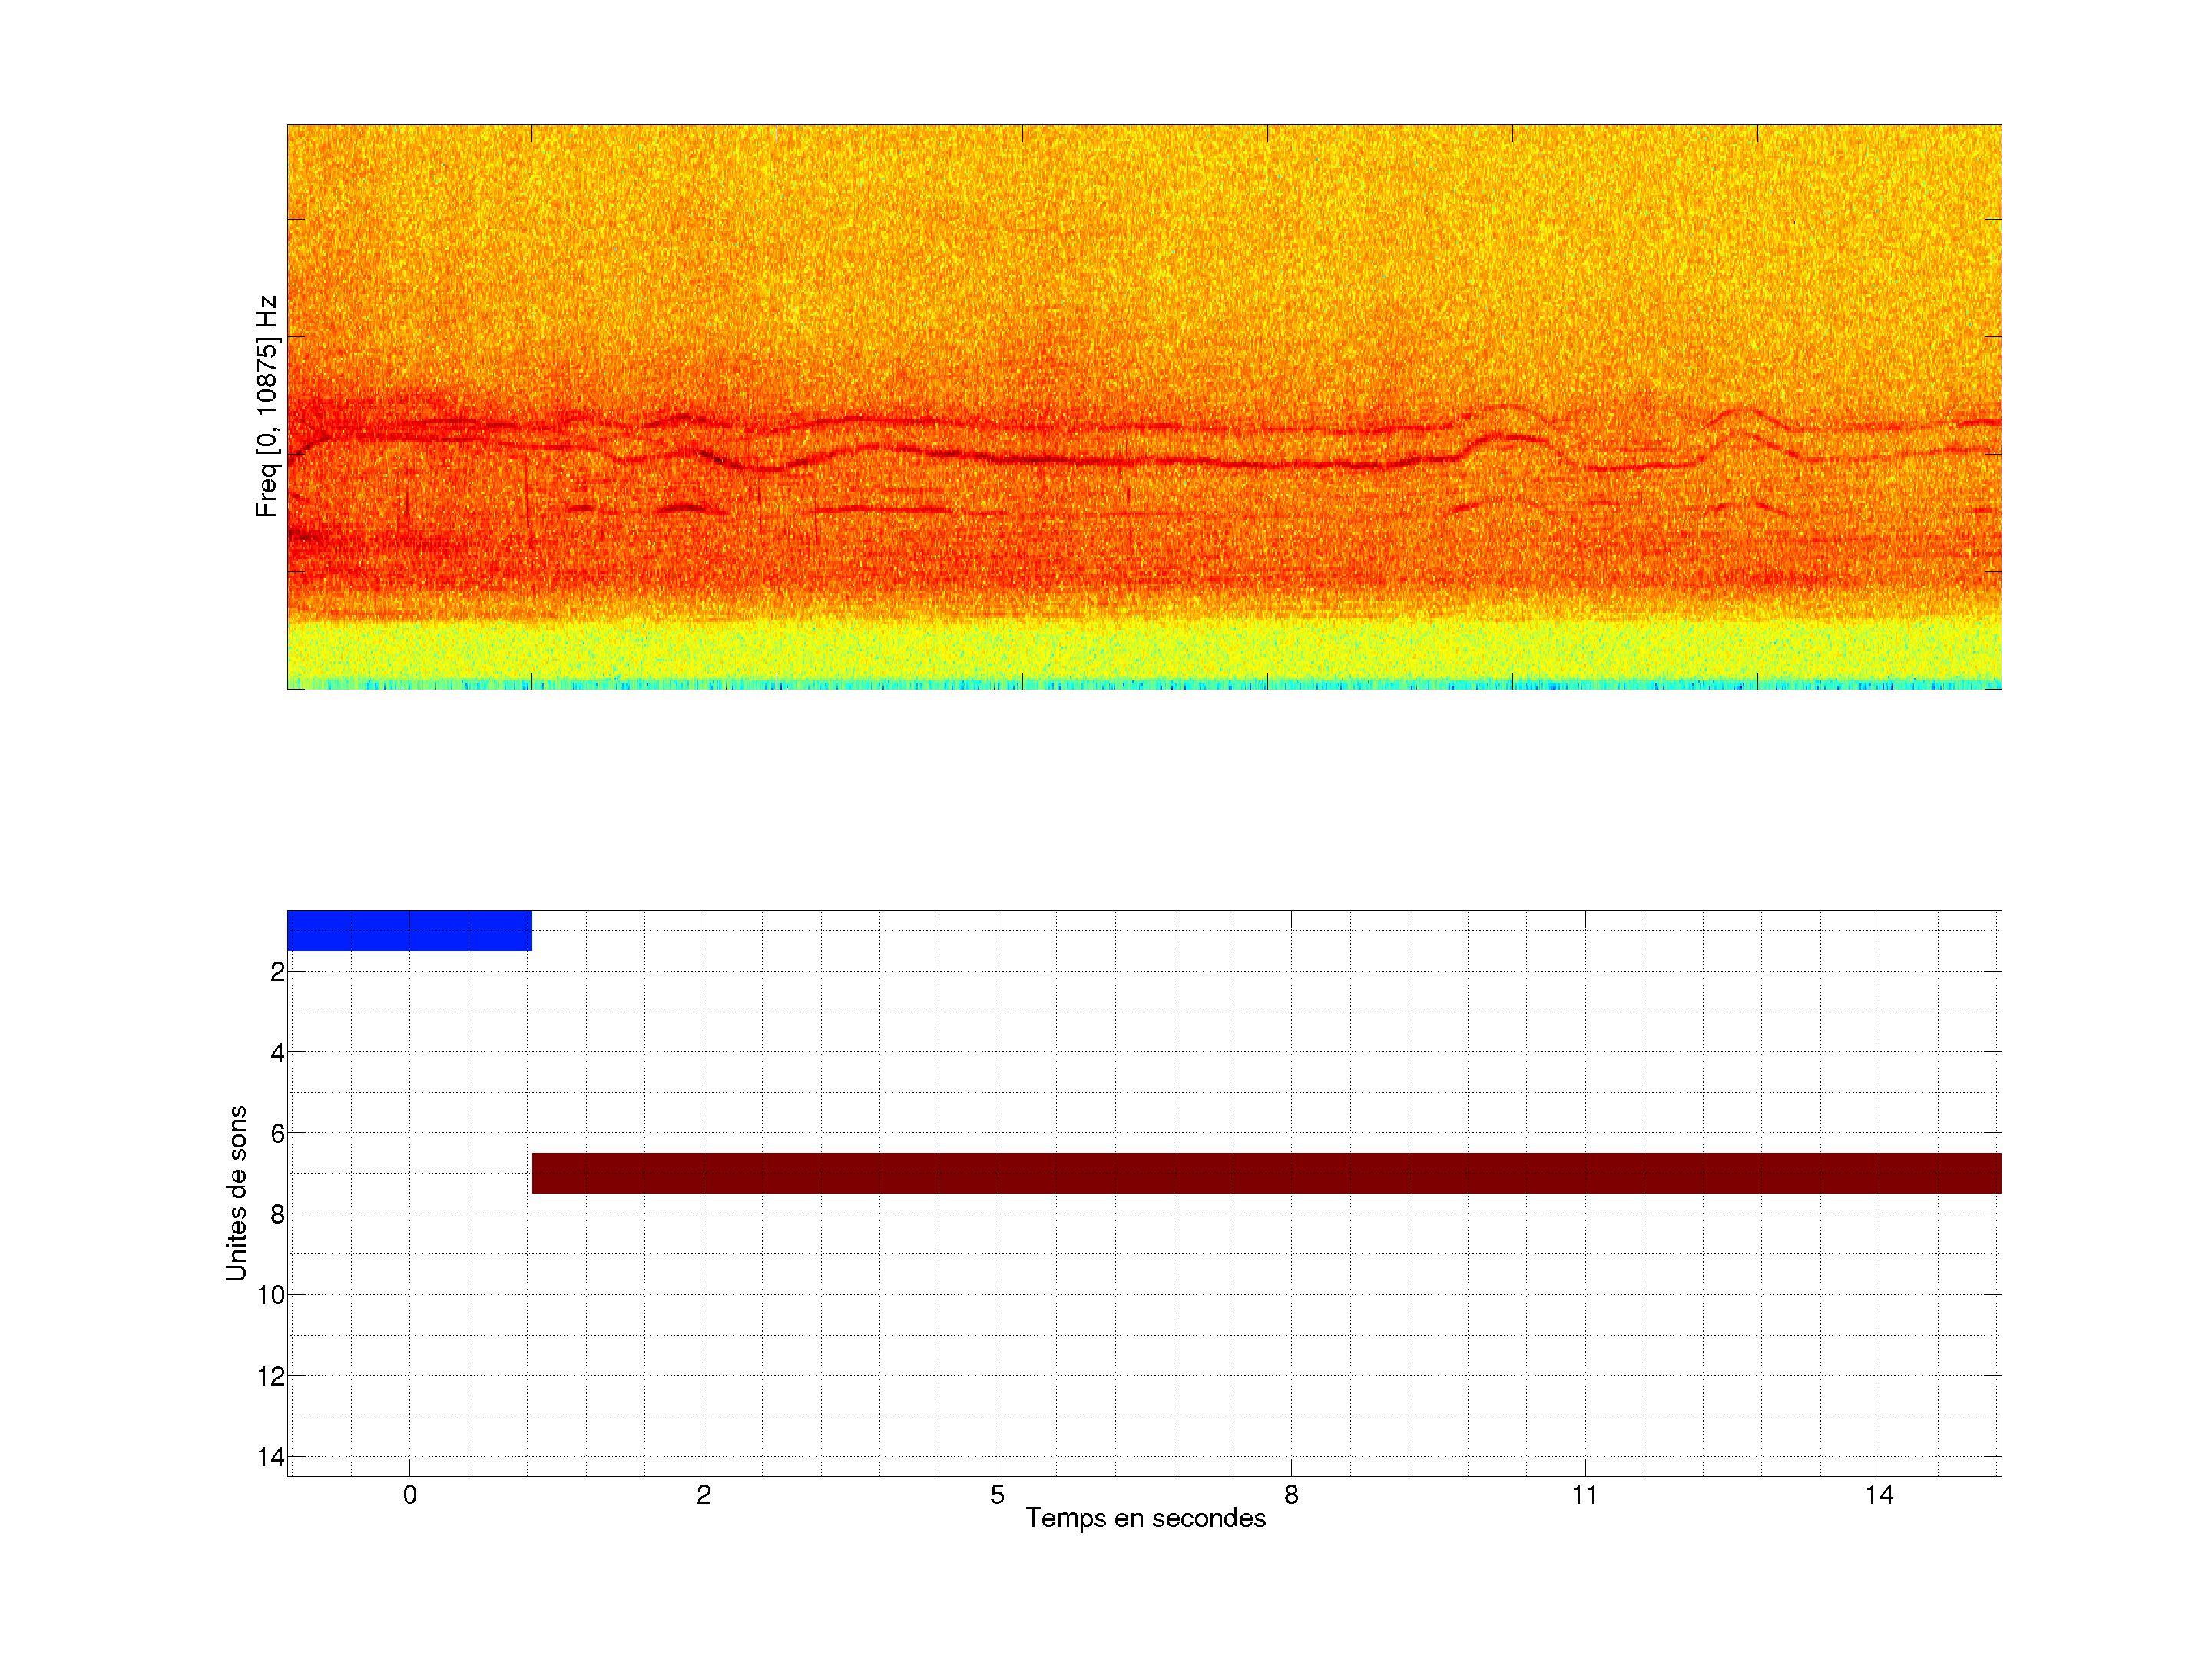Click the y-axis tick label 14
This screenshot has width=2212, height=1659.
[271, 1457]
